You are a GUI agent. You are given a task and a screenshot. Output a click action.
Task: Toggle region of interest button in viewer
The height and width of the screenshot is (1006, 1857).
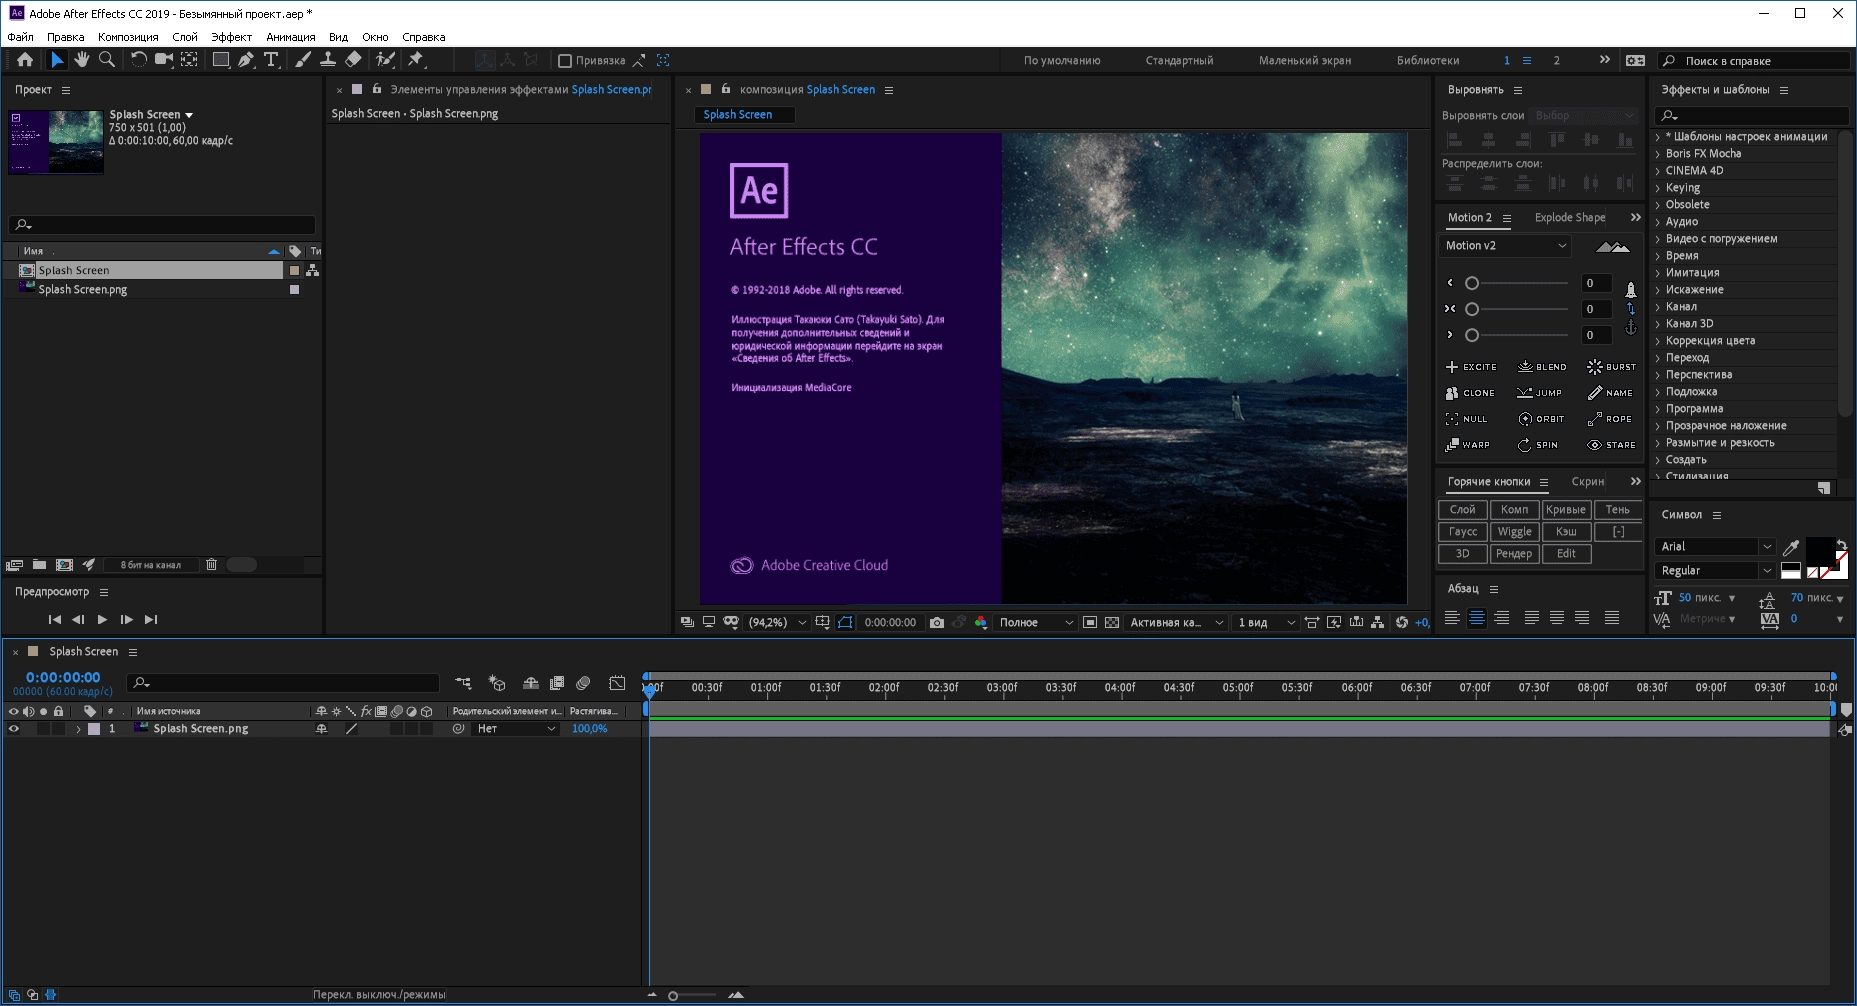(1090, 622)
